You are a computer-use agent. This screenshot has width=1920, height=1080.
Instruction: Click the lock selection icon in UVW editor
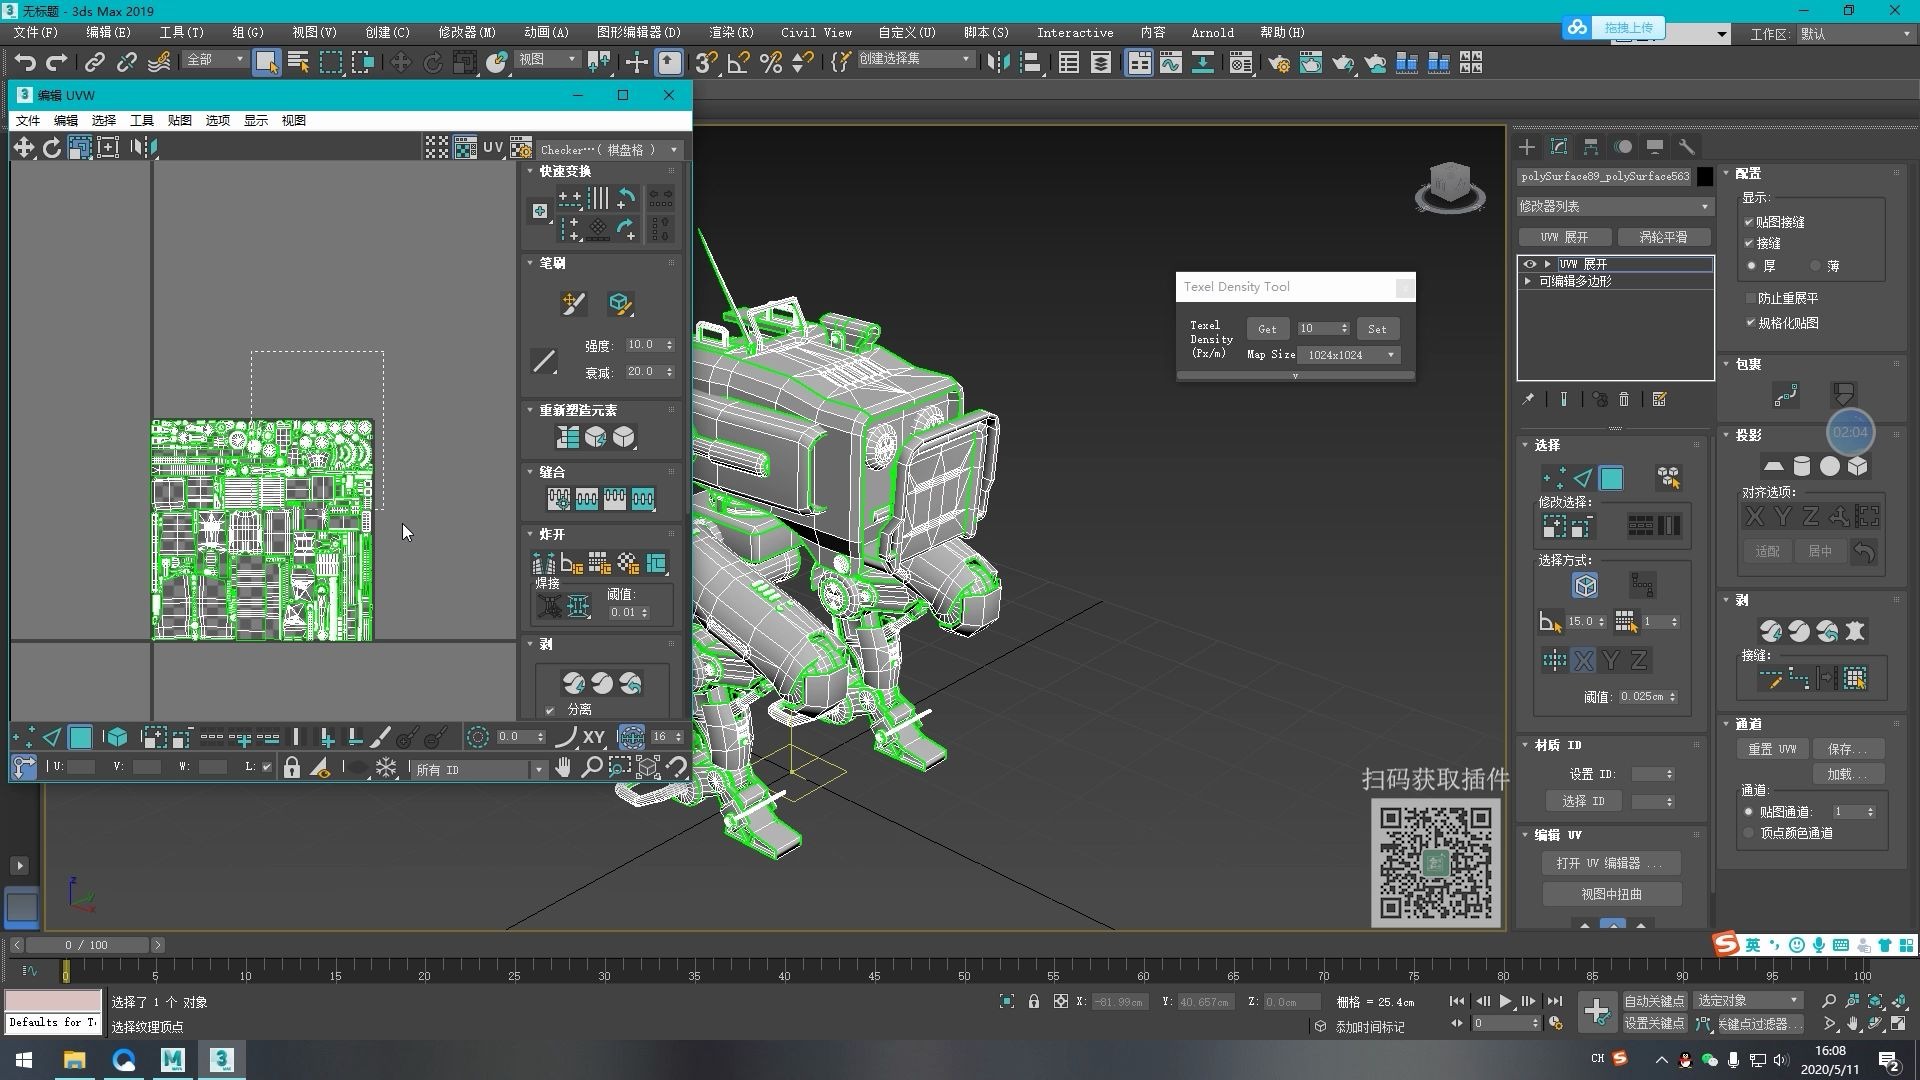291,768
